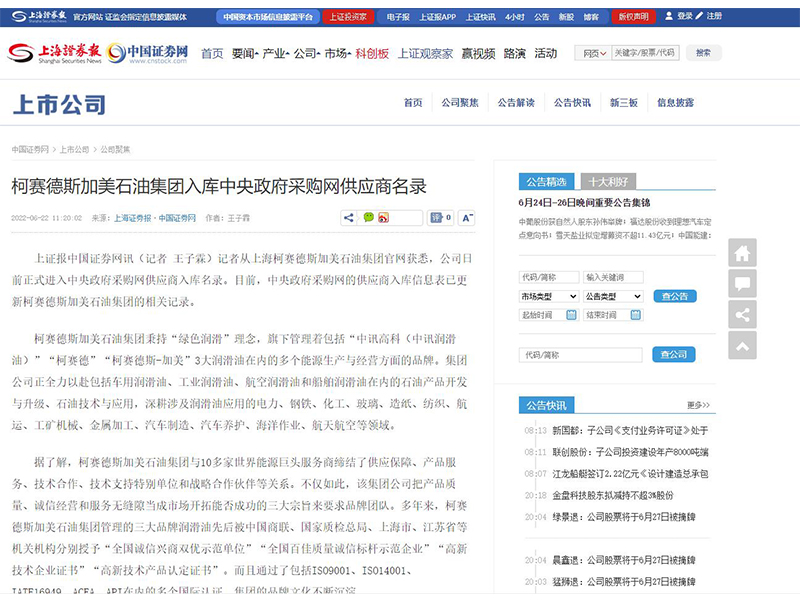Image resolution: width=800 pixels, height=600 pixels.
Task: Share the article via Weibo icon
Action: click(384, 217)
